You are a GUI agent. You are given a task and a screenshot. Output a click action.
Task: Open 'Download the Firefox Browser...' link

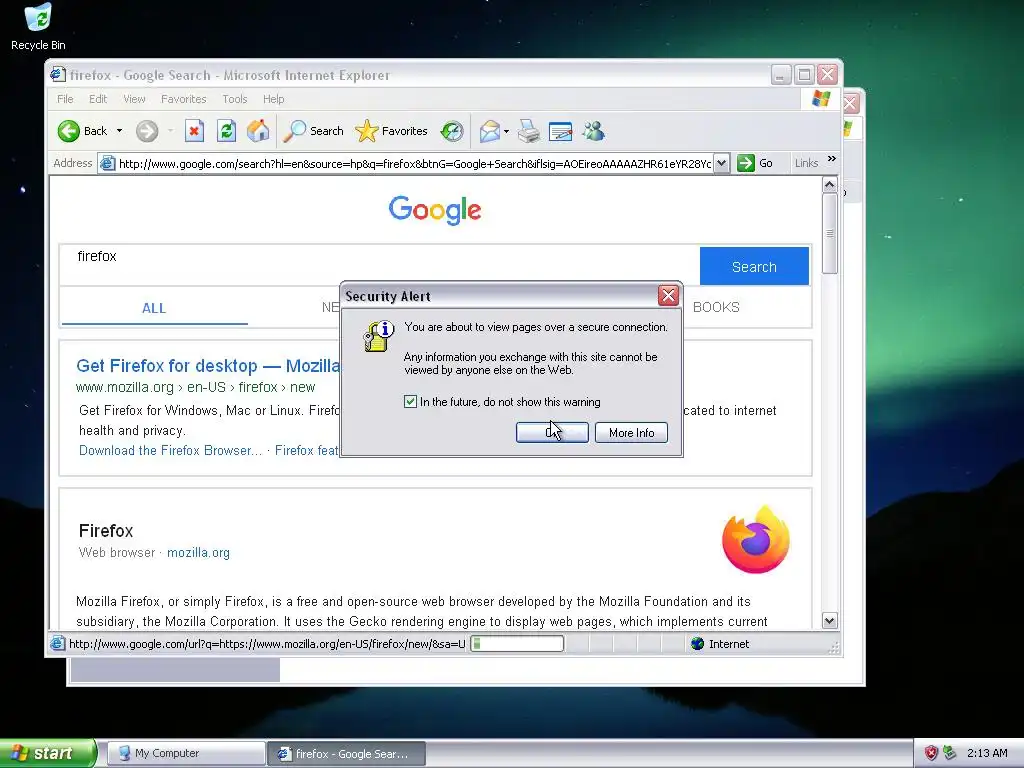click(170, 451)
